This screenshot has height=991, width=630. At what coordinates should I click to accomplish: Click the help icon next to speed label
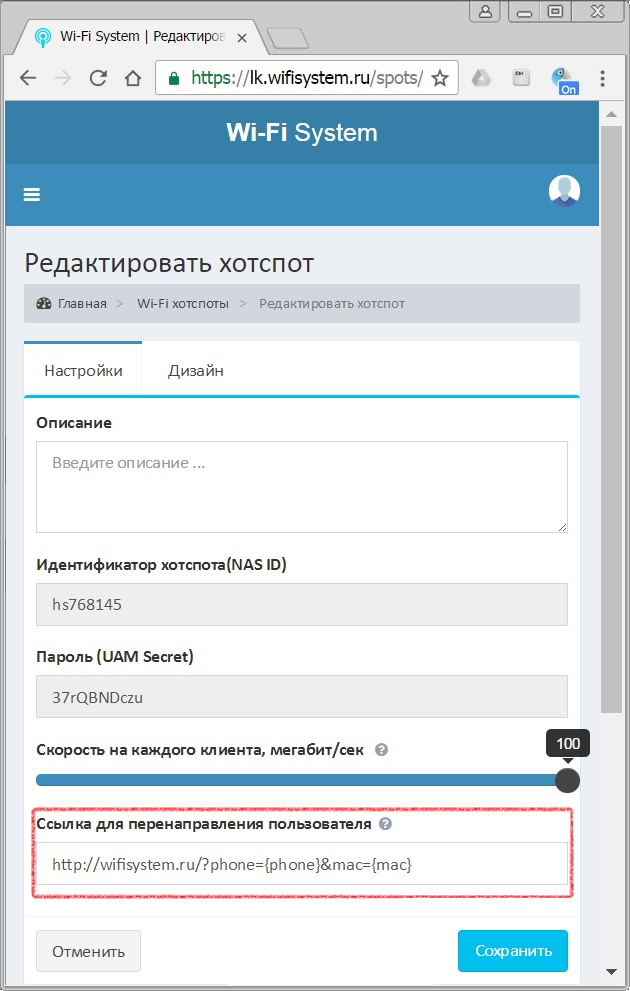[x=381, y=750]
